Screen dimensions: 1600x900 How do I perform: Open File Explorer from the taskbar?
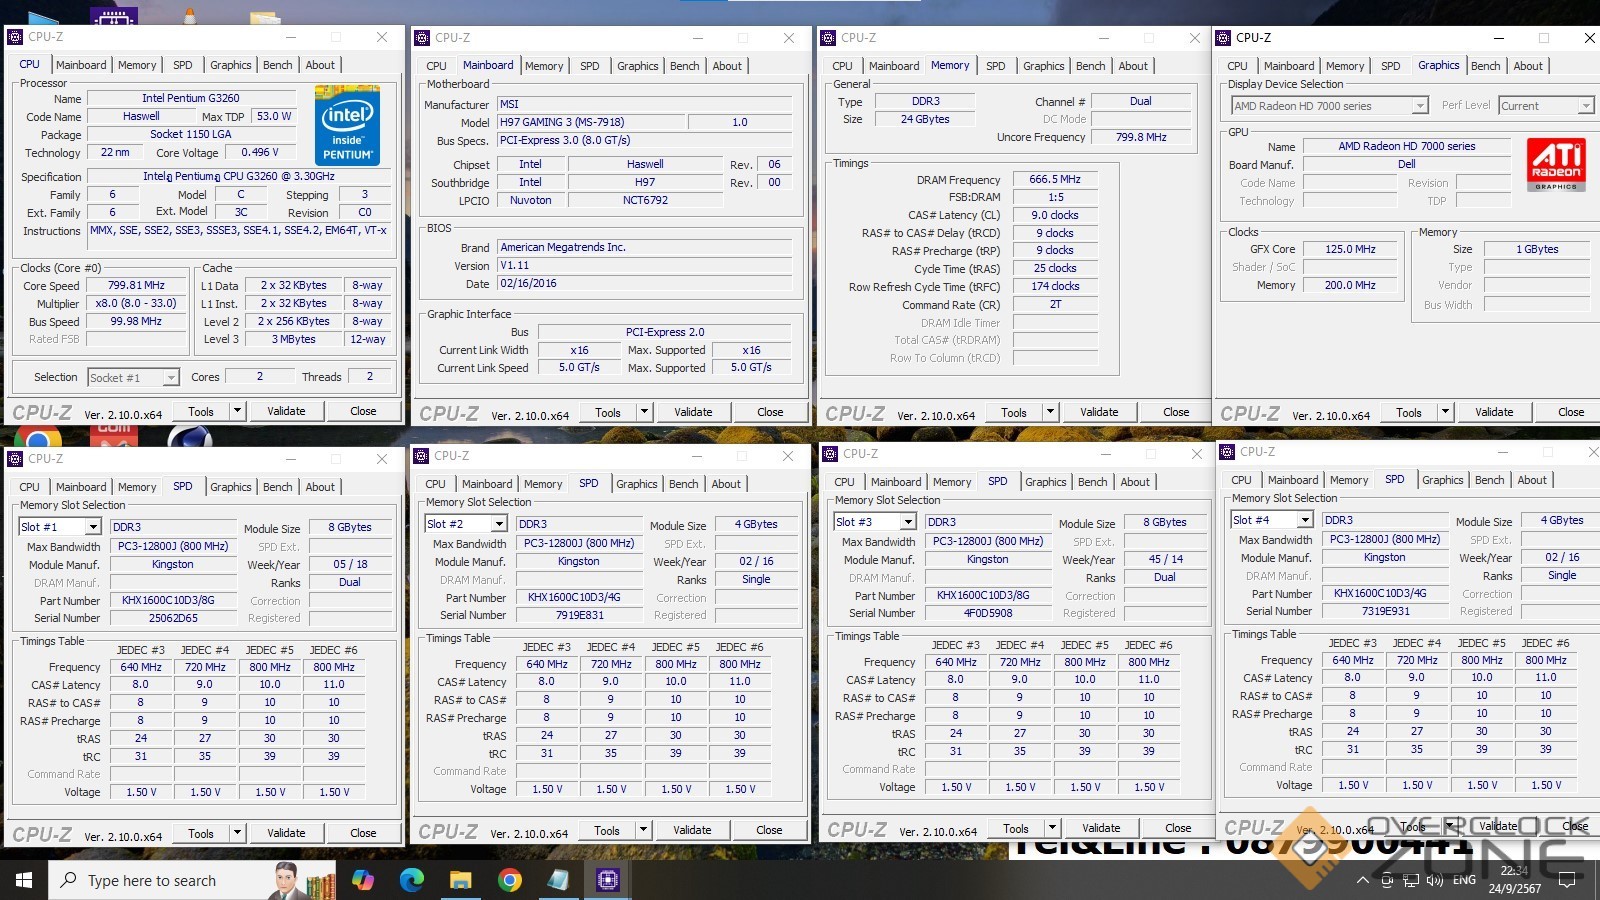(x=460, y=880)
